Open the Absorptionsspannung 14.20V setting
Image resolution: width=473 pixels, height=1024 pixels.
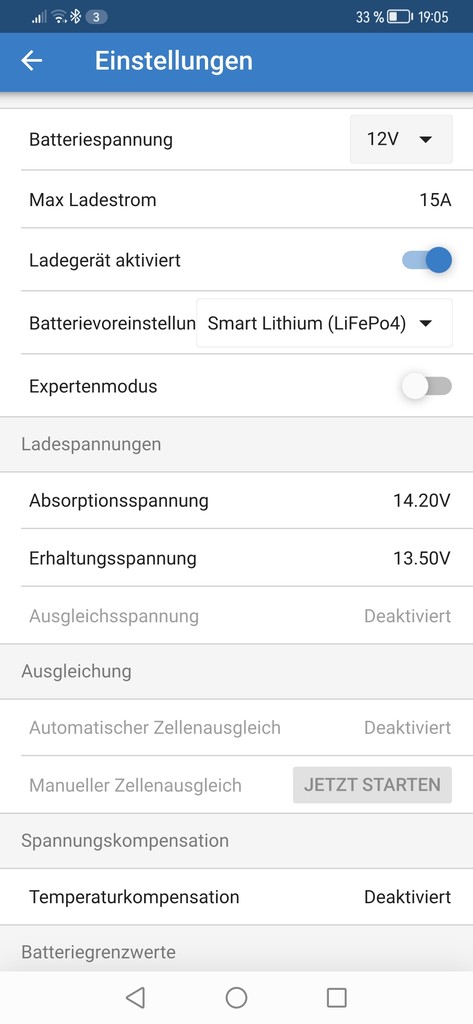(236, 501)
